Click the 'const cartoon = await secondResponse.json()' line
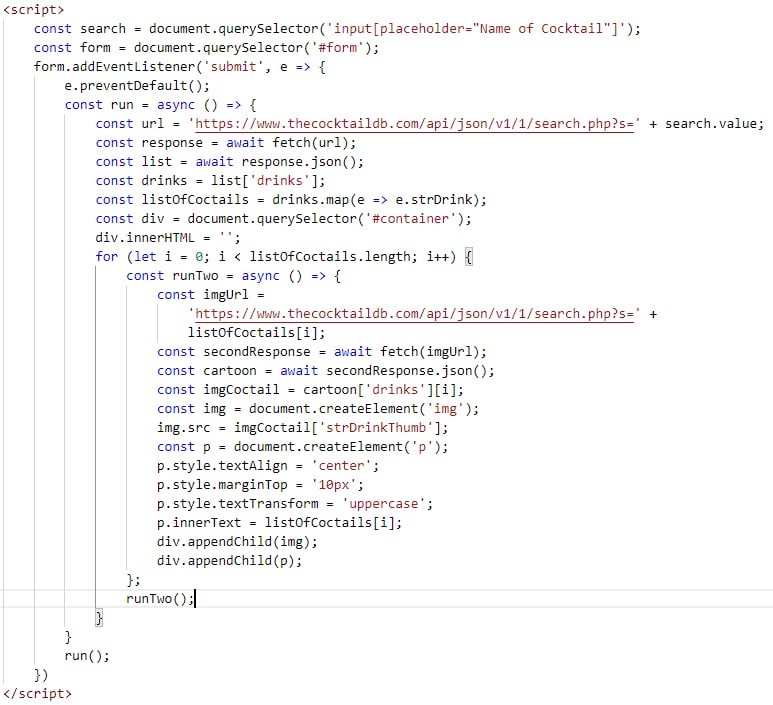This screenshot has width=773, height=705. (x=325, y=371)
